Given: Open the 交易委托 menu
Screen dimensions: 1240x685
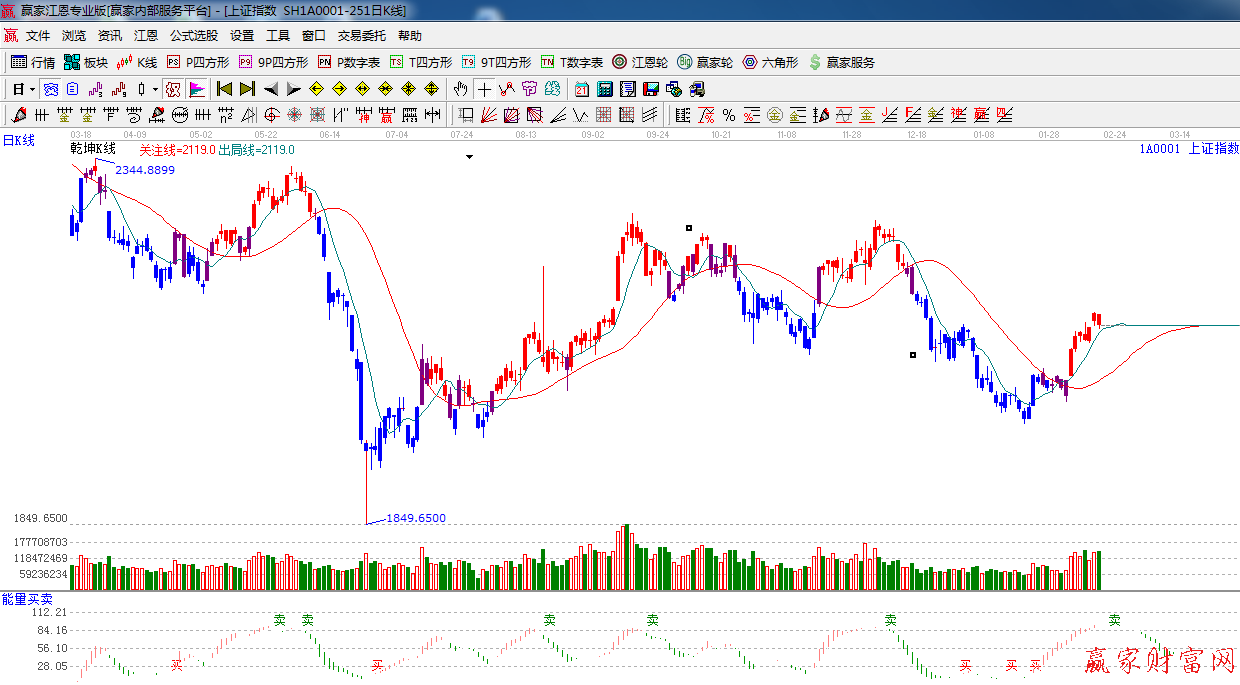Looking at the screenshot, I should pyautogui.click(x=361, y=35).
